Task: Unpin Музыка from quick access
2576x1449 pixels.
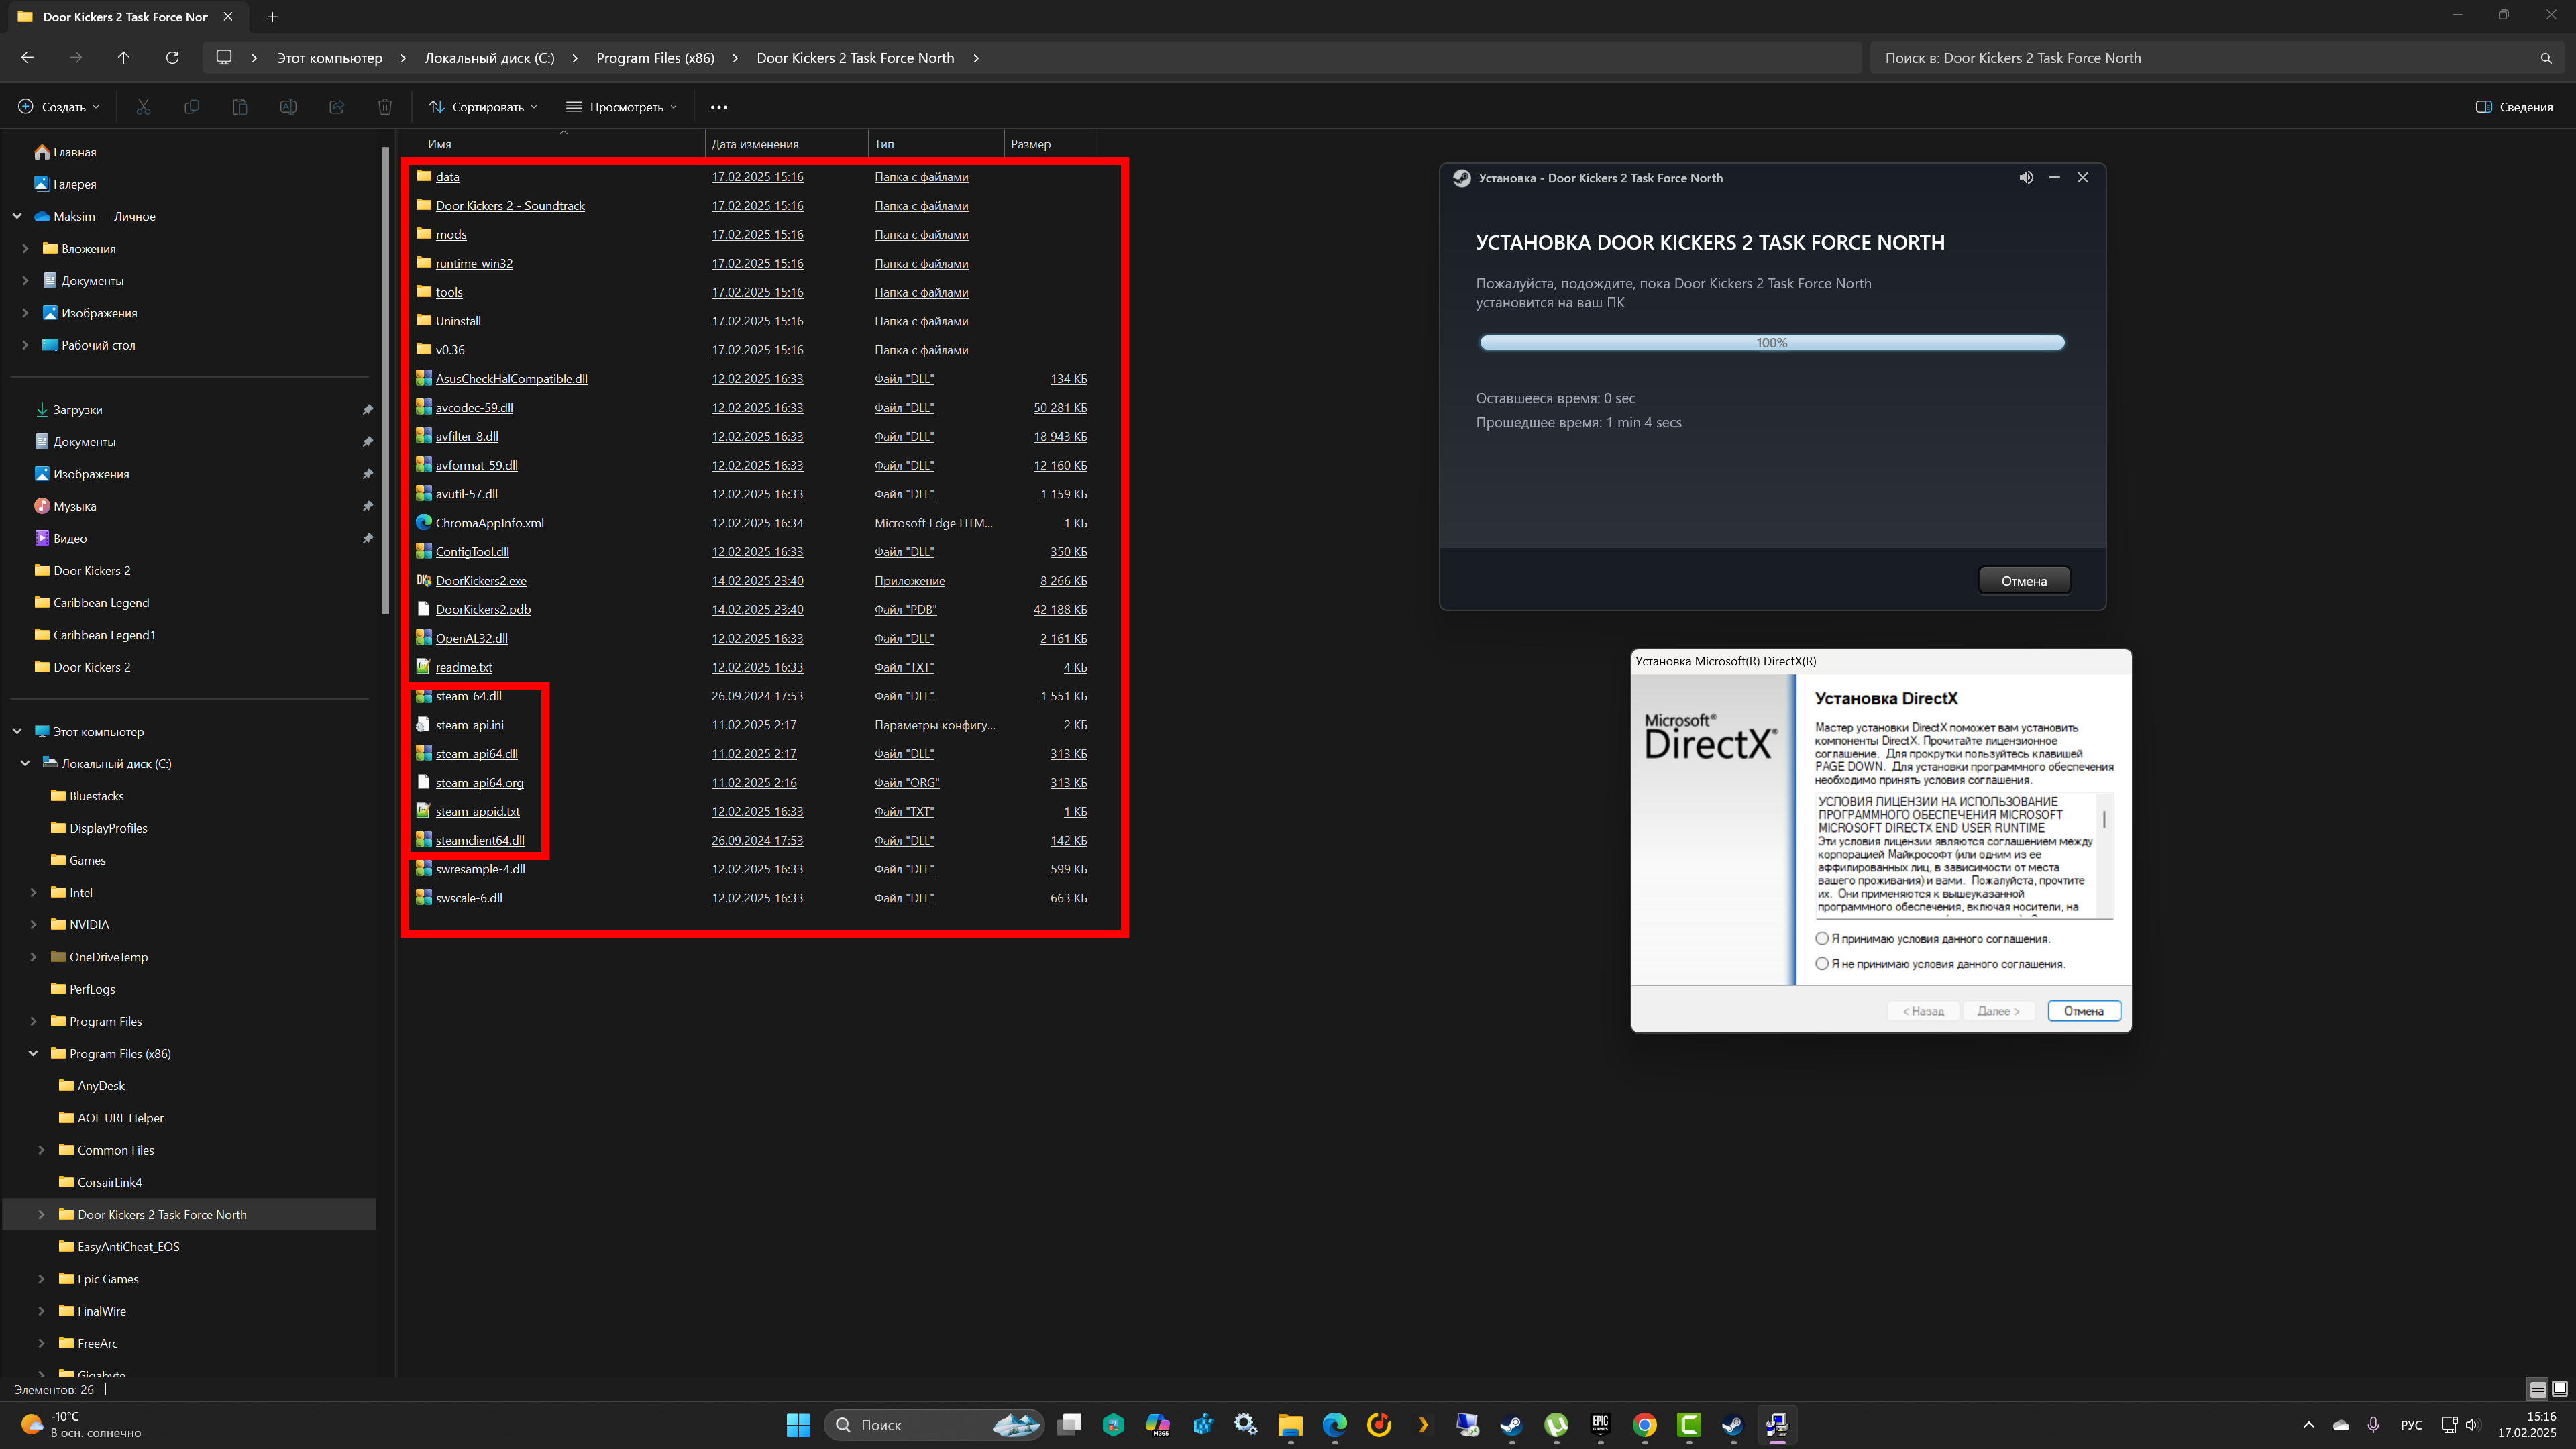Action: tap(367, 506)
